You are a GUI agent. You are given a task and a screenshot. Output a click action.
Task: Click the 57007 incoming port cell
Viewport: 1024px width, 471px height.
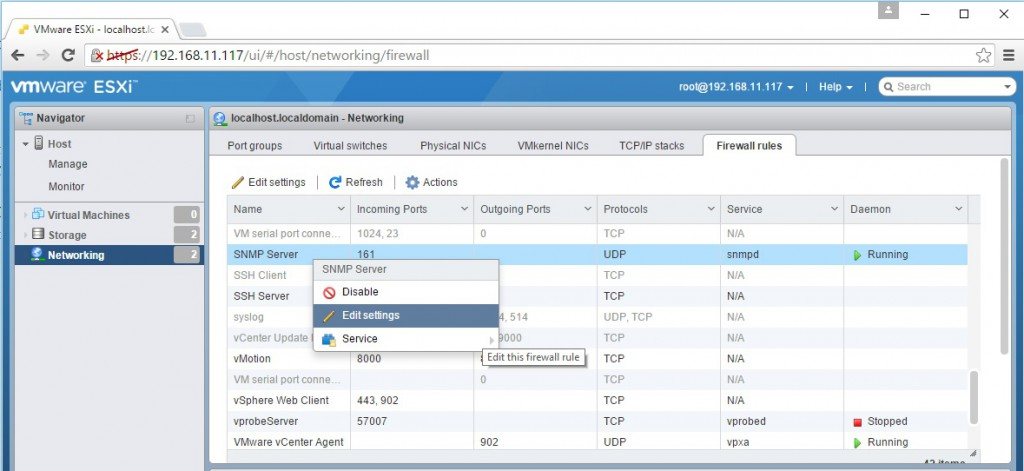point(411,421)
